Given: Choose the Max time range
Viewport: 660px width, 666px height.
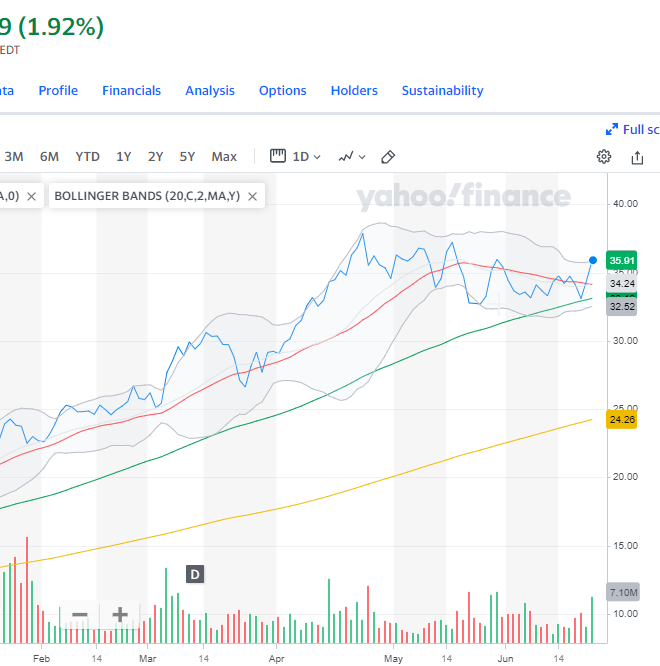Looking at the screenshot, I should click(x=224, y=157).
